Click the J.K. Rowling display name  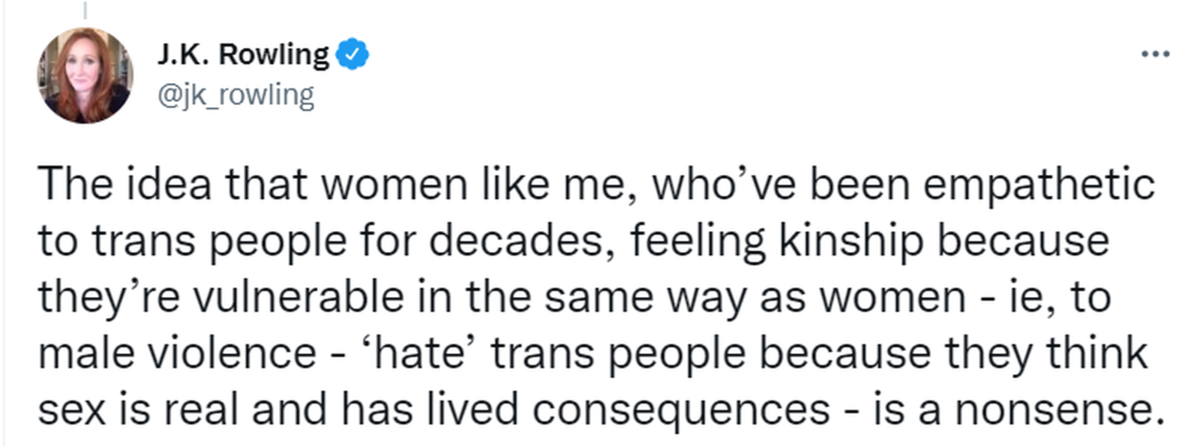[243, 56]
